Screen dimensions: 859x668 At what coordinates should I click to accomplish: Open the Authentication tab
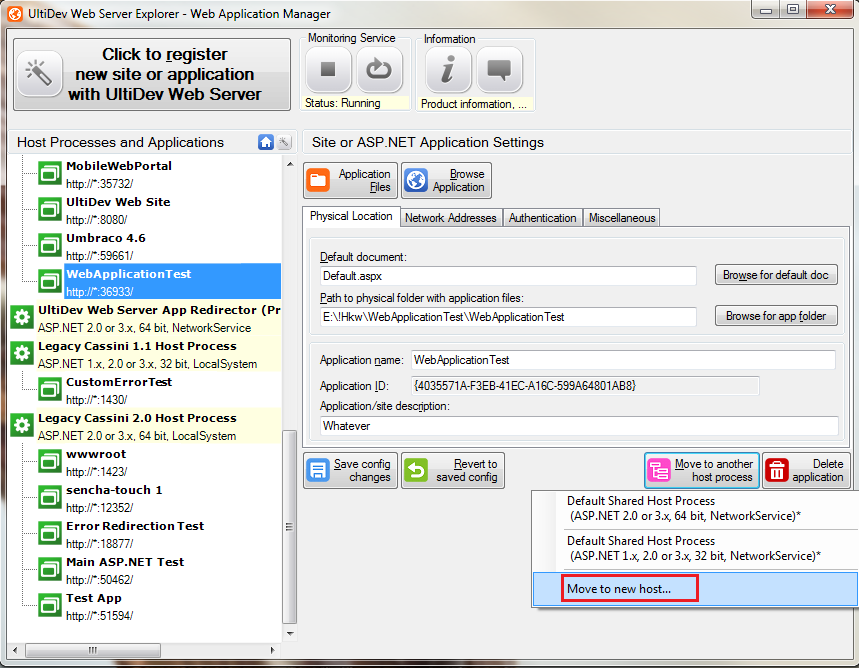coord(542,218)
